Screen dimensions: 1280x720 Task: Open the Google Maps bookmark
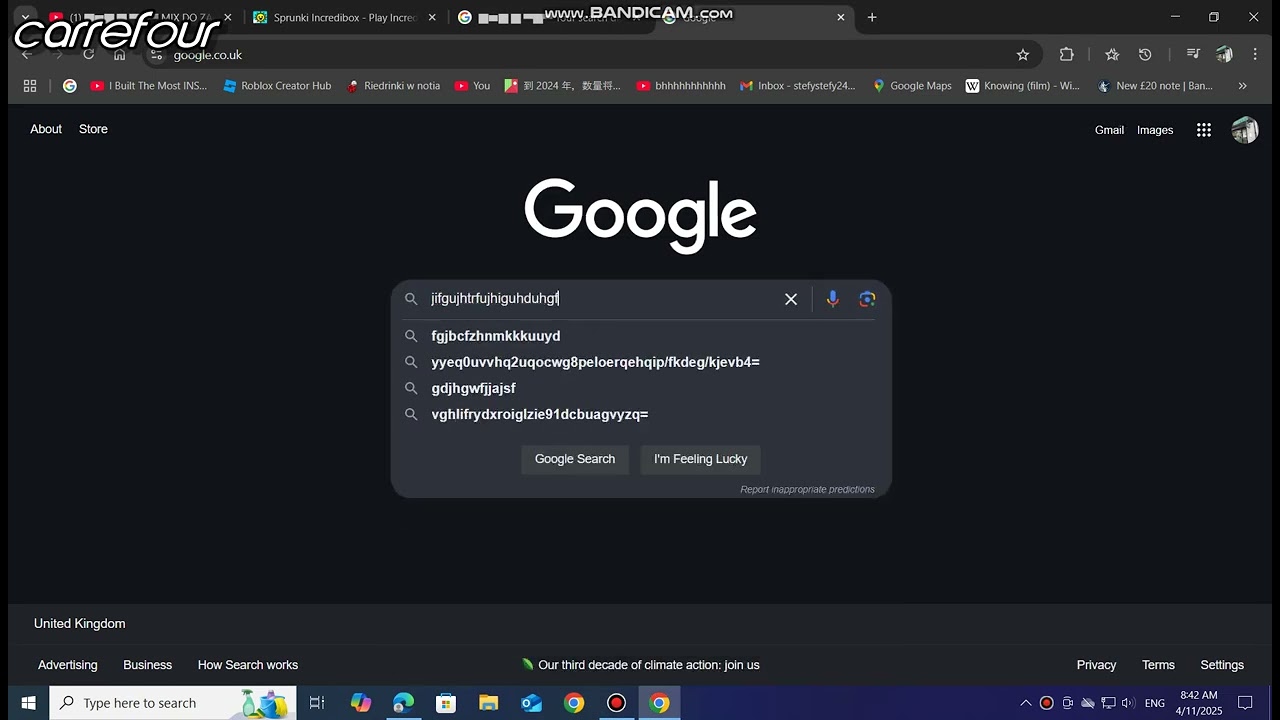(x=912, y=86)
